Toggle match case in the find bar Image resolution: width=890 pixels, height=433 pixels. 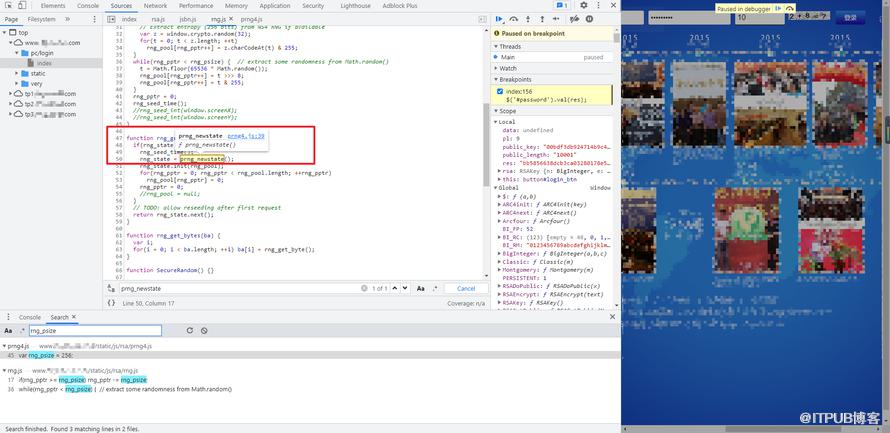pos(421,288)
